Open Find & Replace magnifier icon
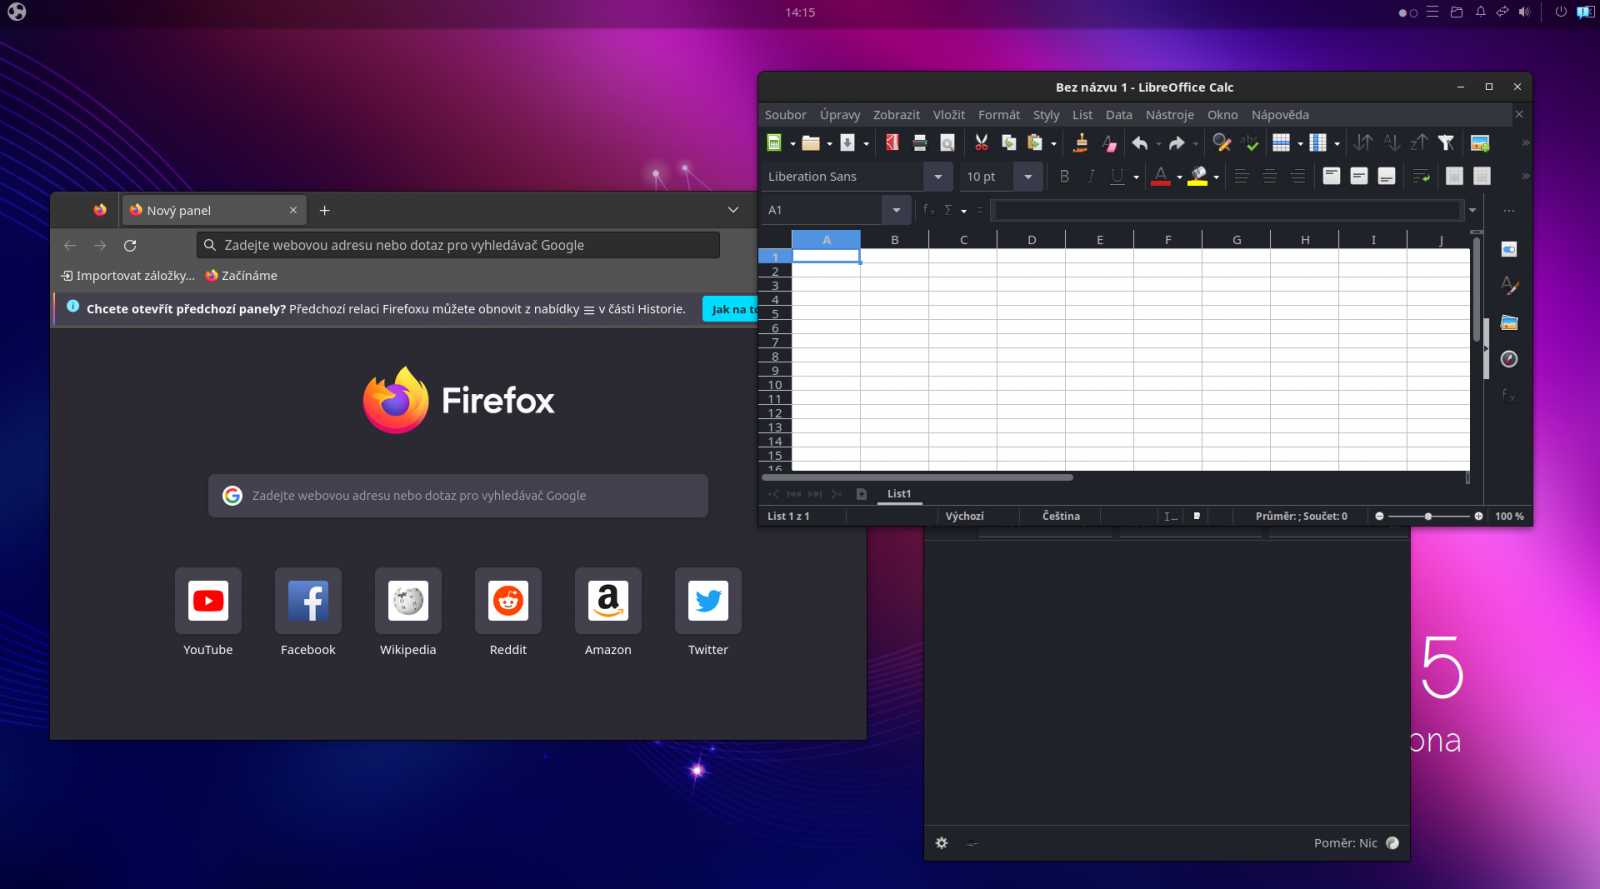Viewport: 1600px width, 889px height. click(1221, 143)
